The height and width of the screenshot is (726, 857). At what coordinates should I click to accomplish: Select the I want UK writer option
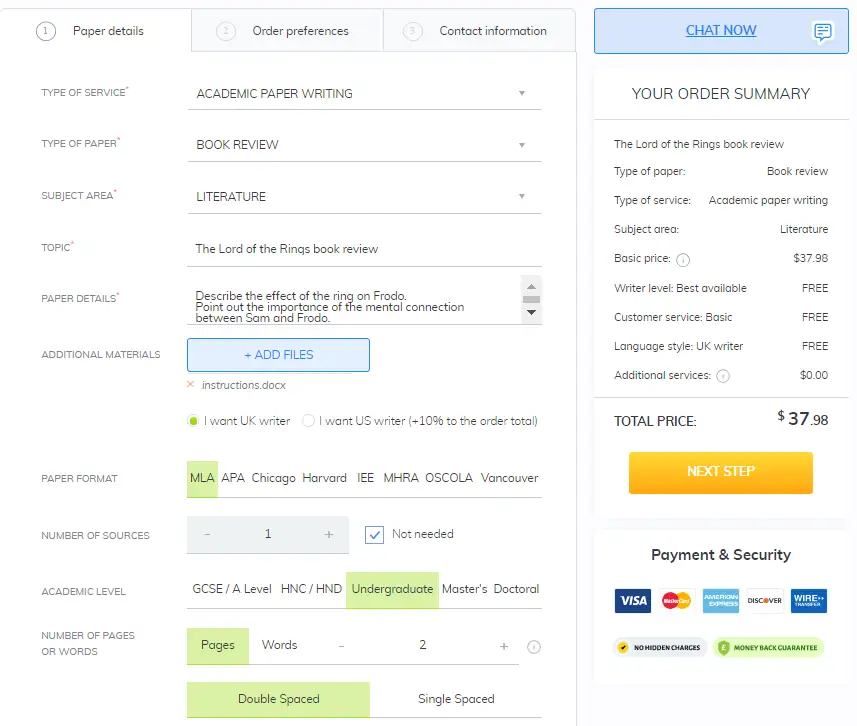[195, 423]
